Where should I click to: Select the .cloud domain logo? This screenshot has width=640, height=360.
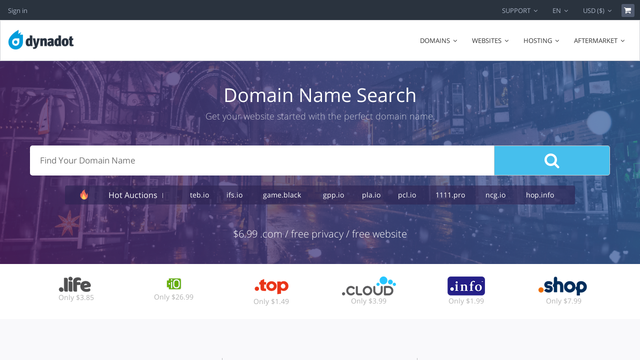[369, 287]
